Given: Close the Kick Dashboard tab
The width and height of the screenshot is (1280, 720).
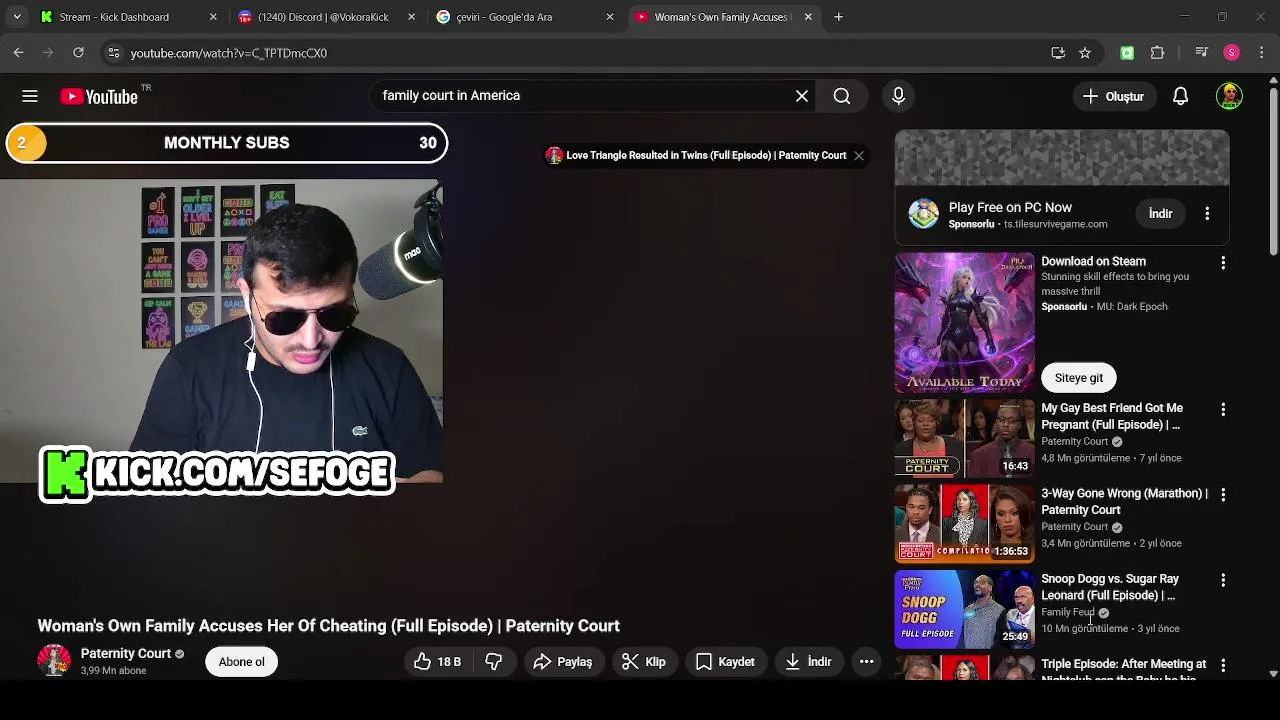Looking at the screenshot, I should pyautogui.click(x=213, y=17).
